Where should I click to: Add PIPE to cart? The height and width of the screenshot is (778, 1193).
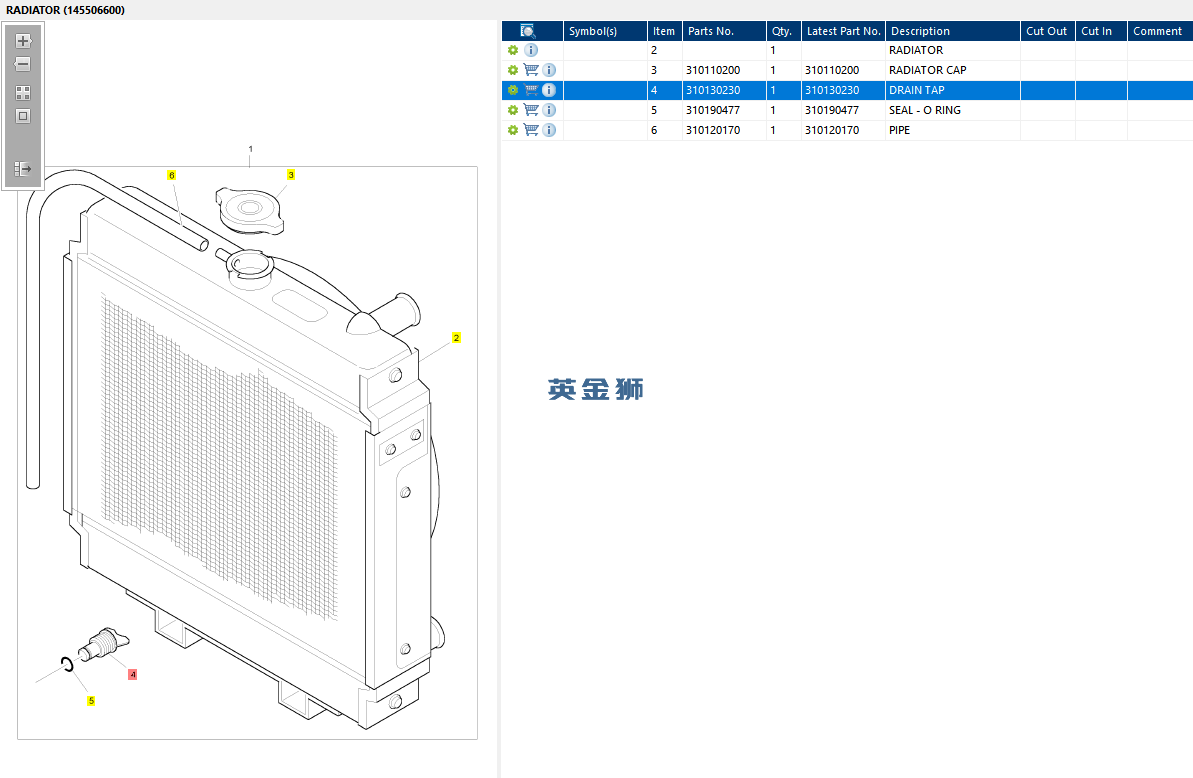(x=531, y=130)
